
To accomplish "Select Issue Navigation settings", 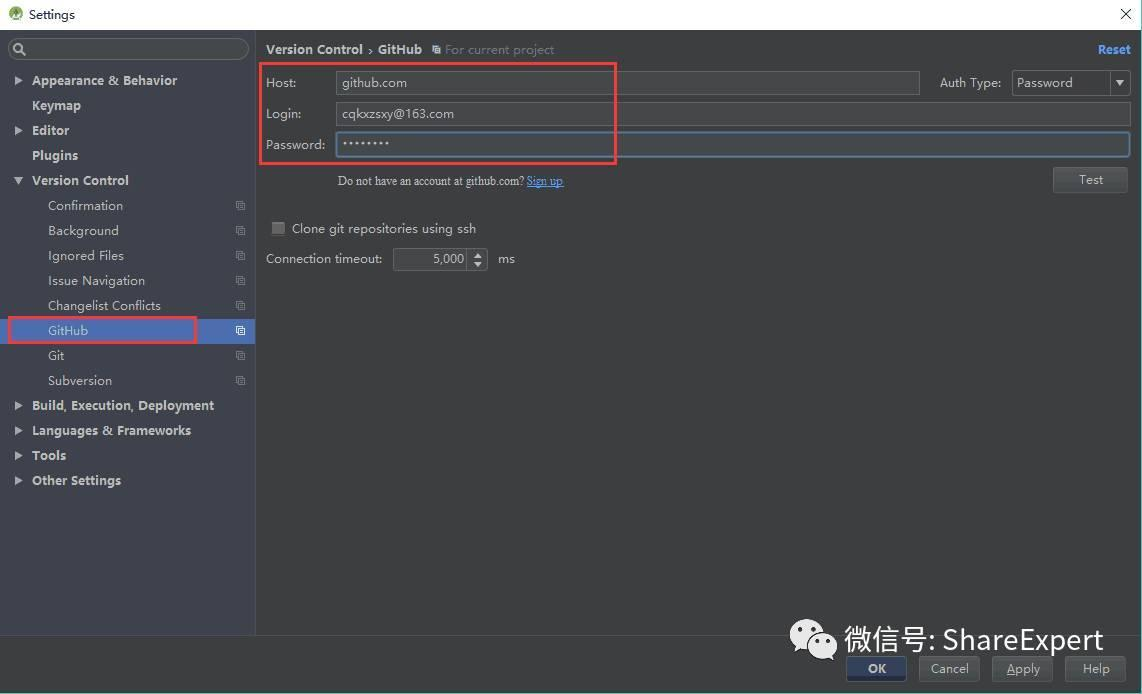I will click(96, 281).
